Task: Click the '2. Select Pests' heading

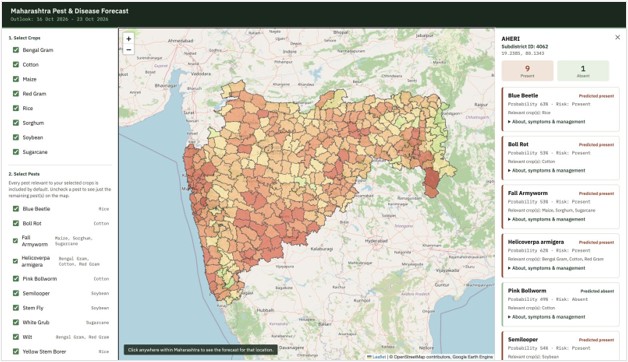Action: coord(24,174)
